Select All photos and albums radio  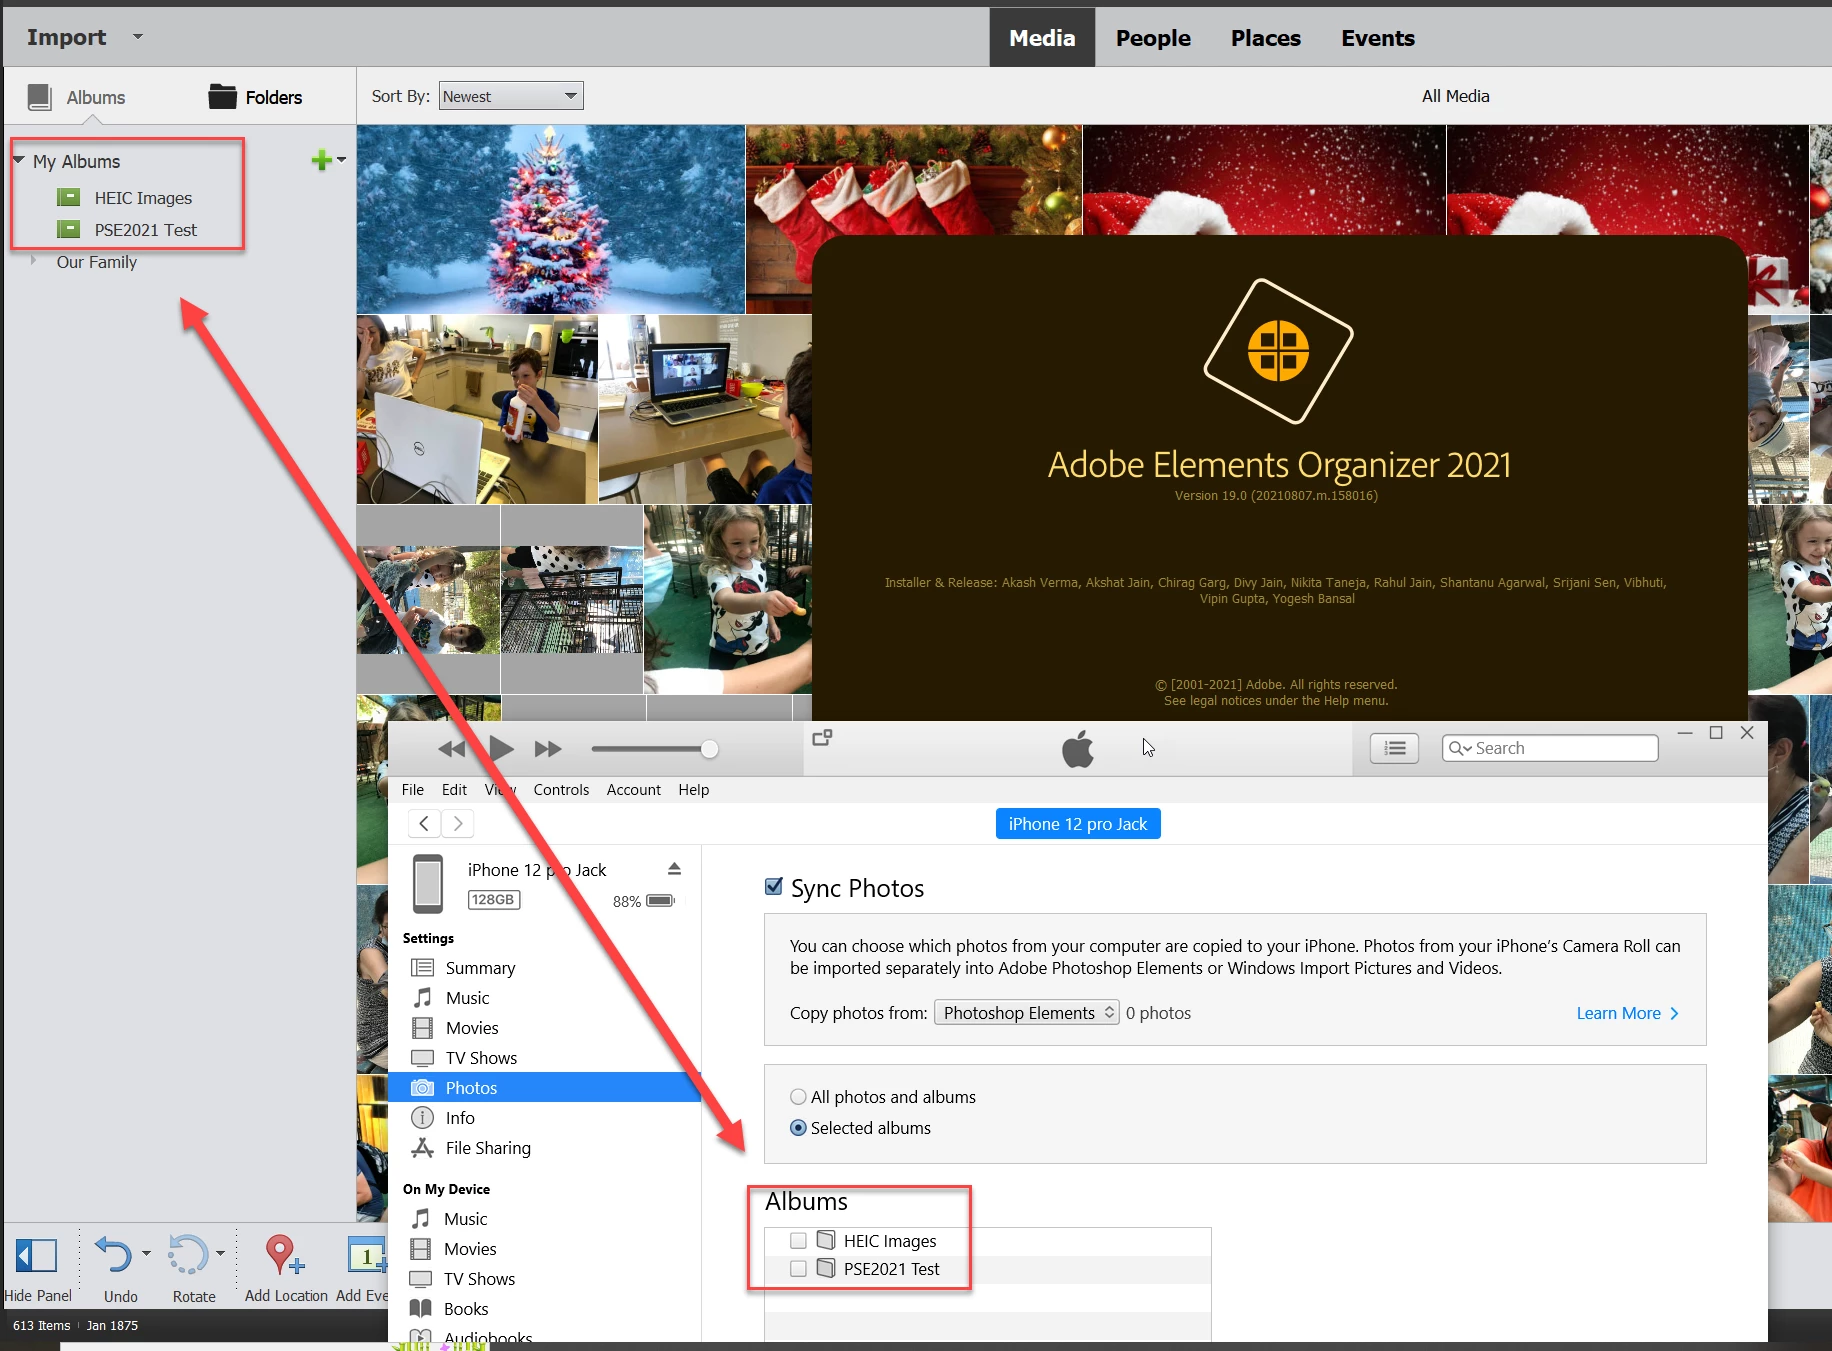coord(798,1097)
